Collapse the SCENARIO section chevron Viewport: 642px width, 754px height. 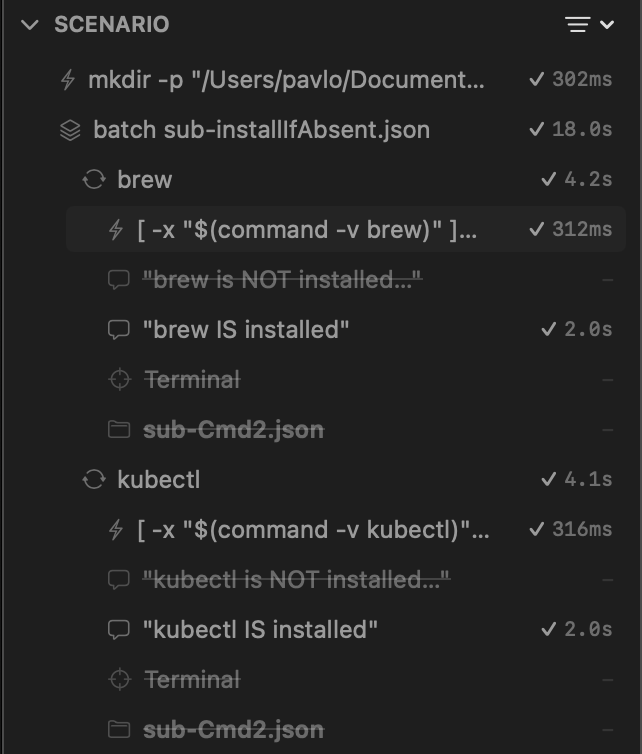[x=29, y=25]
